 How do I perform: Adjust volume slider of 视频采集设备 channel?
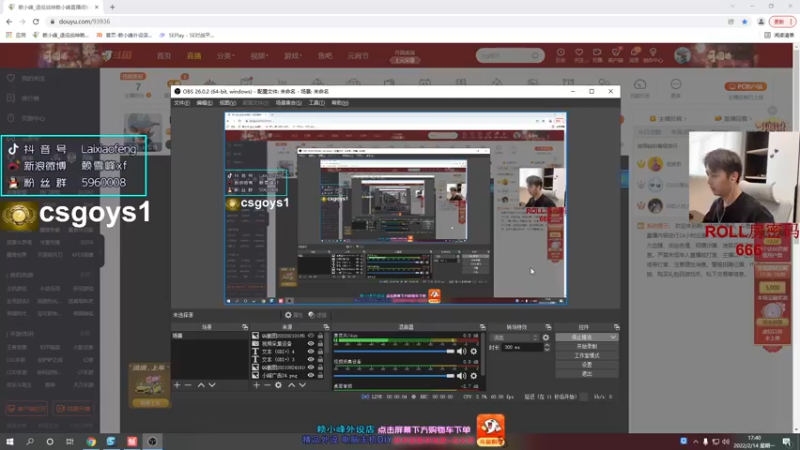coord(394,376)
